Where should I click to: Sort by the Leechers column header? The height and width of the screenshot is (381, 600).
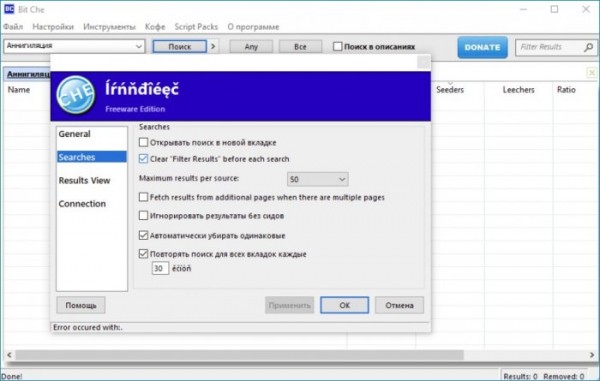(518, 90)
